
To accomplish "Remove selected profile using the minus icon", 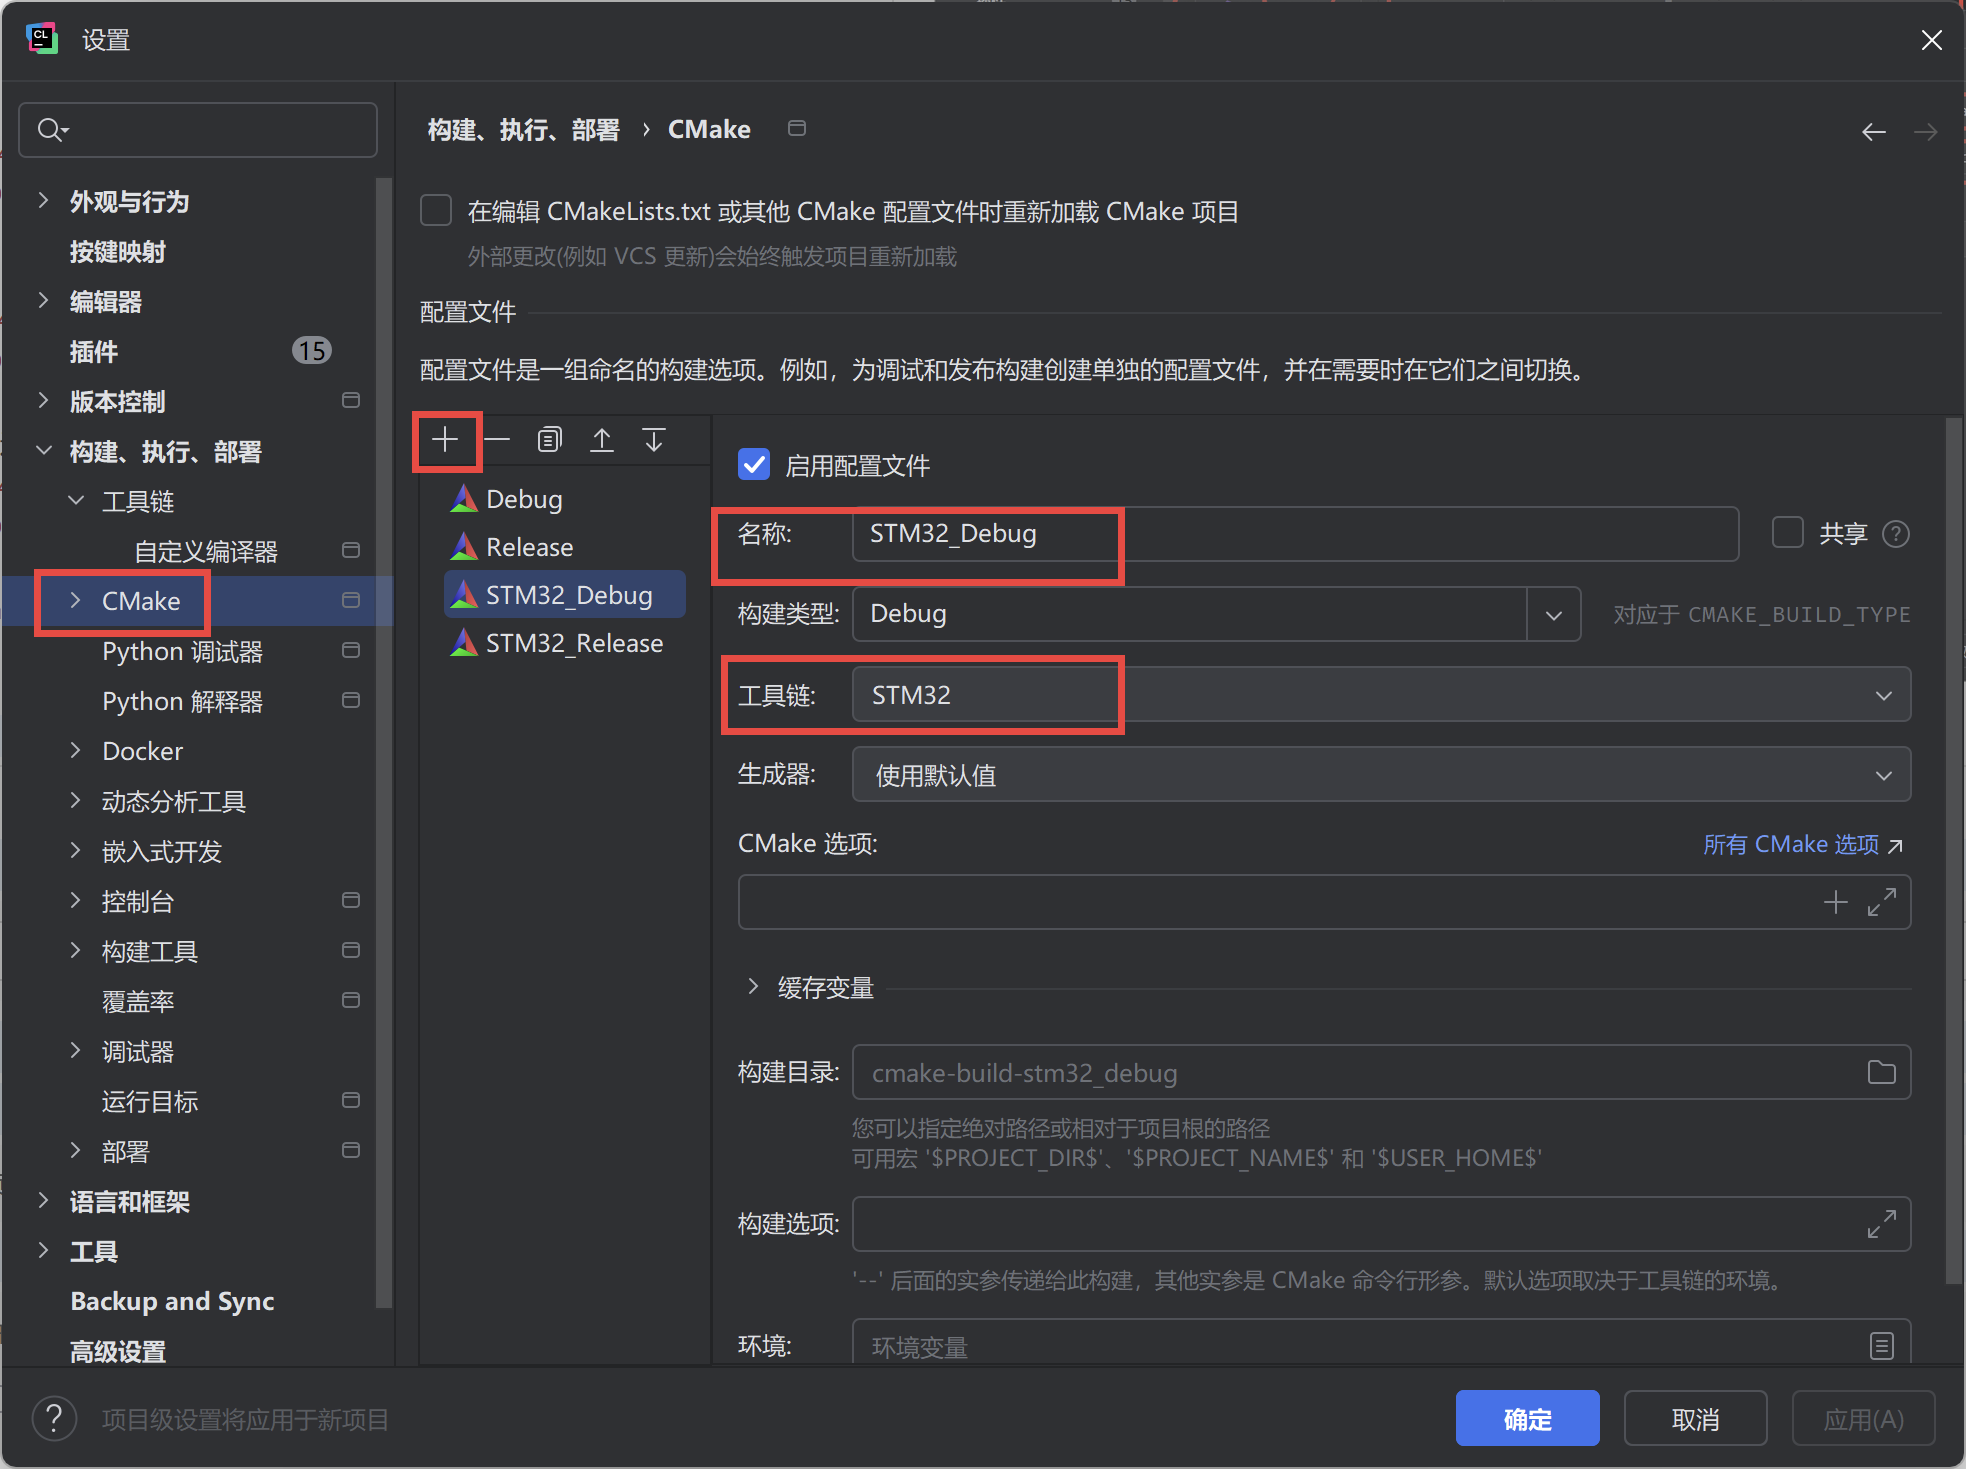I will click(497, 439).
